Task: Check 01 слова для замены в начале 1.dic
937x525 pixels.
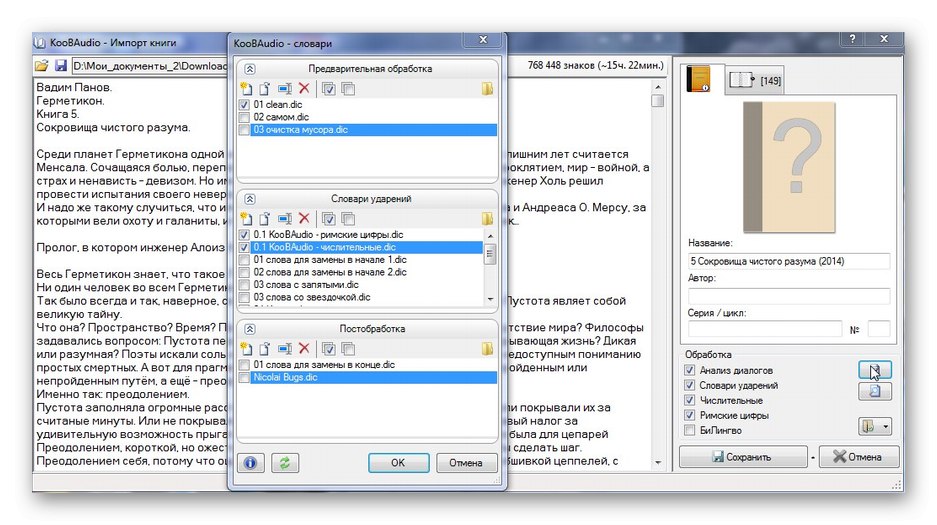Action: point(244,260)
